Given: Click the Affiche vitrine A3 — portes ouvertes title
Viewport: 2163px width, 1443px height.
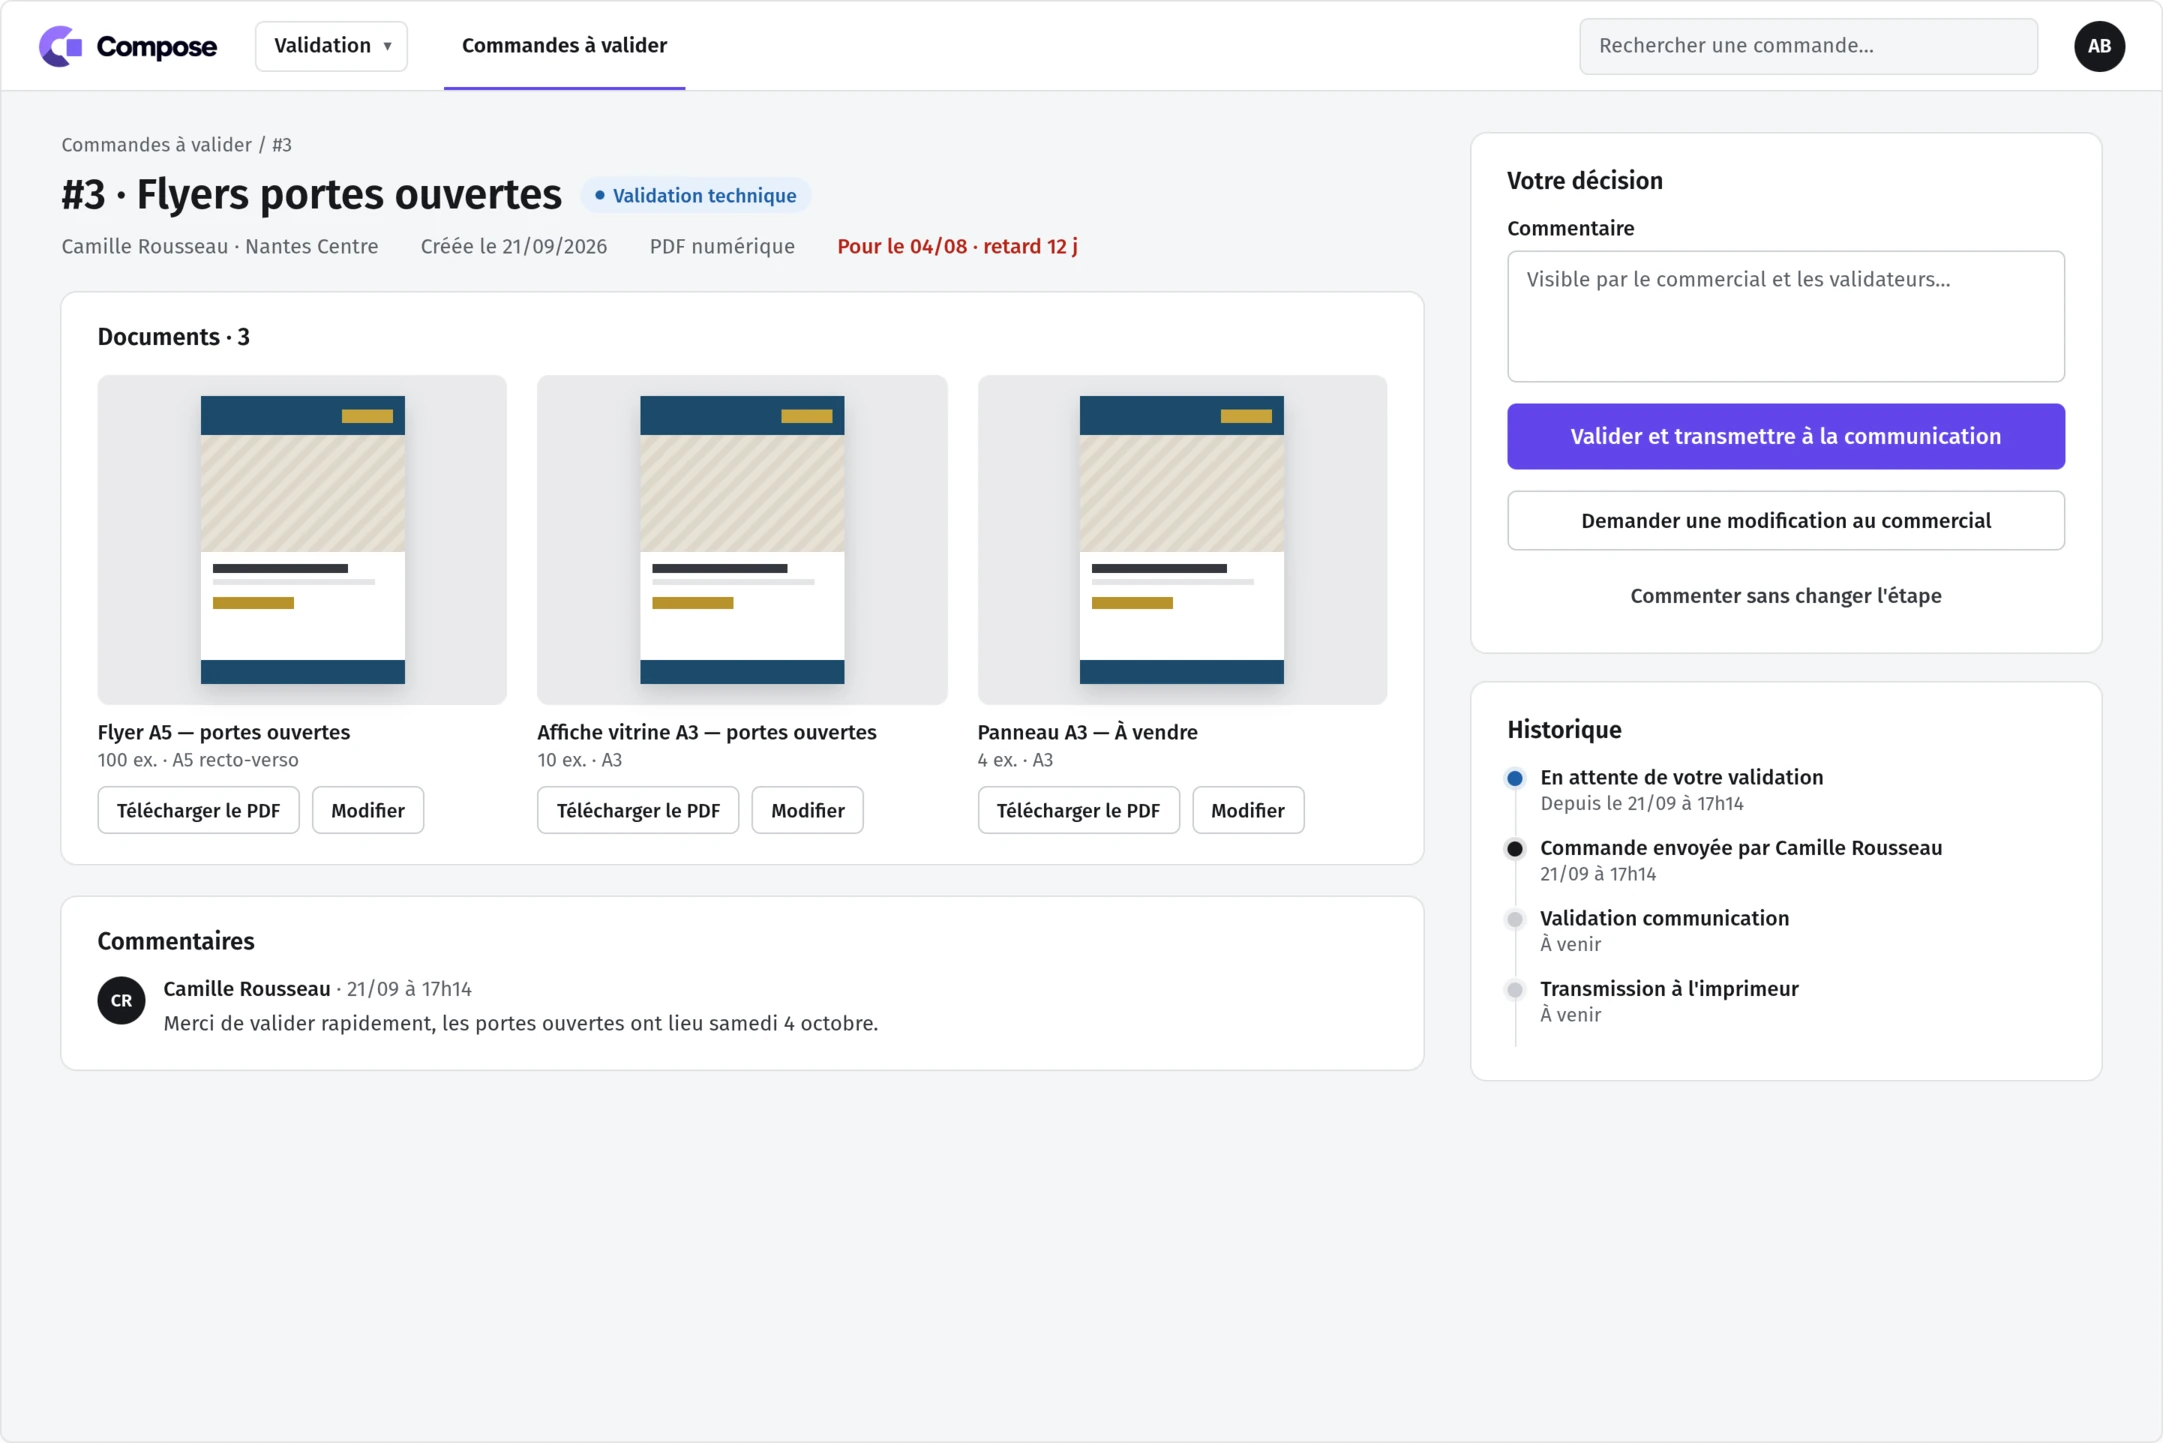Looking at the screenshot, I should [x=706, y=732].
